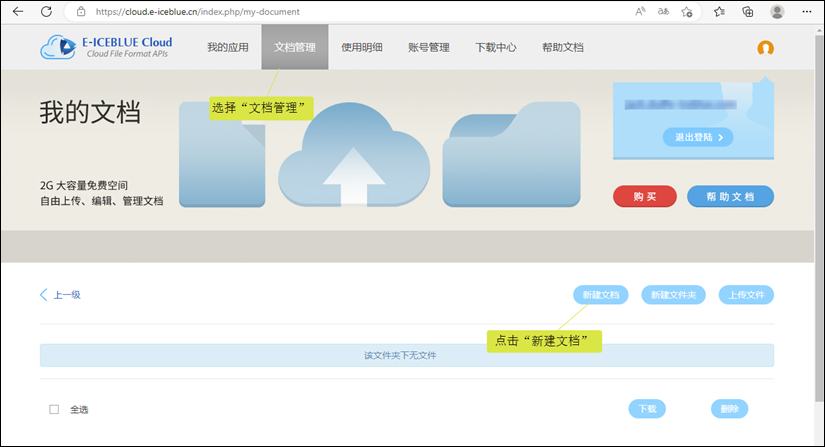
Task: Click the red 购买 button
Action: (645, 196)
